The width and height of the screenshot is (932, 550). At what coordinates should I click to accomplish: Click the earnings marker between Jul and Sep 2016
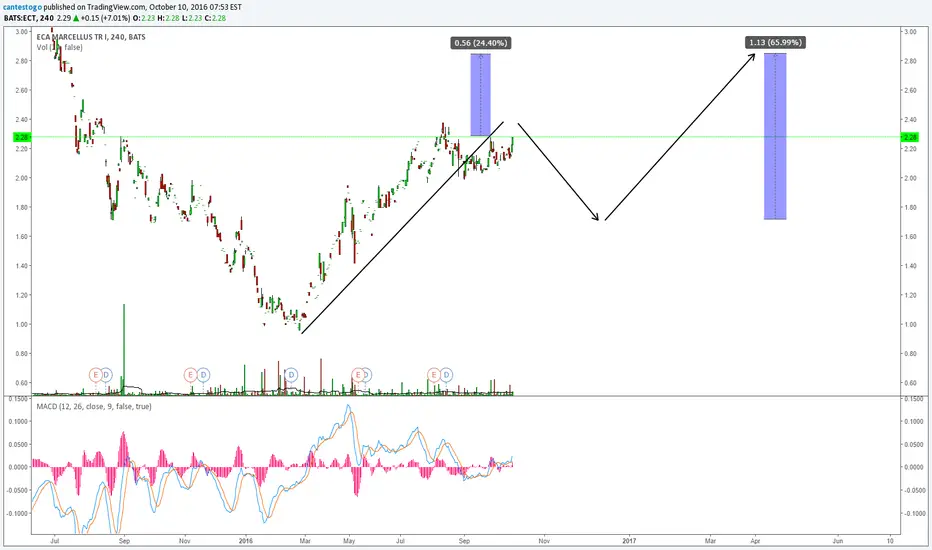pyautogui.click(x=433, y=375)
